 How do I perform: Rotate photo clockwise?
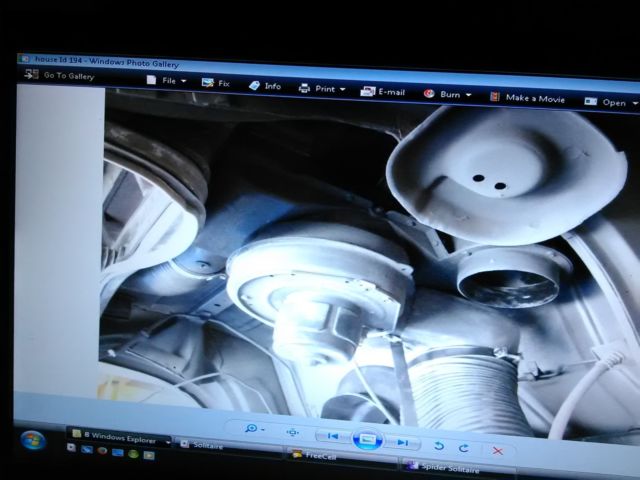pyautogui.click(x=464, y=448)
